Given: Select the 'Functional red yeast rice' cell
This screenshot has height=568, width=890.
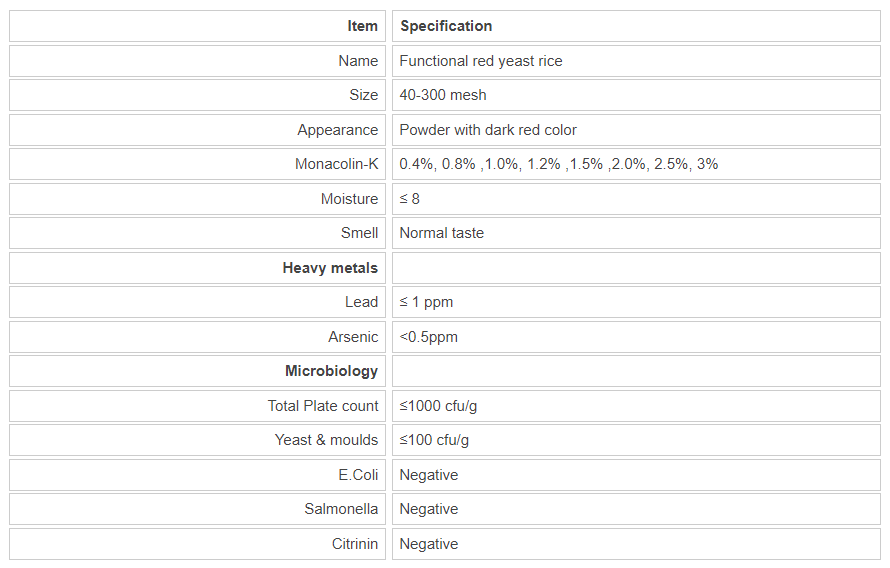Looking at the screenshot, I should (480, 61).
